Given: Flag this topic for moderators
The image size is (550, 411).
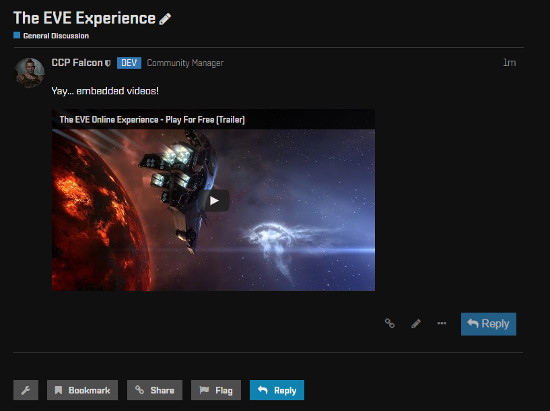Looking at the screenshot, I should click(x=216, y=390).
